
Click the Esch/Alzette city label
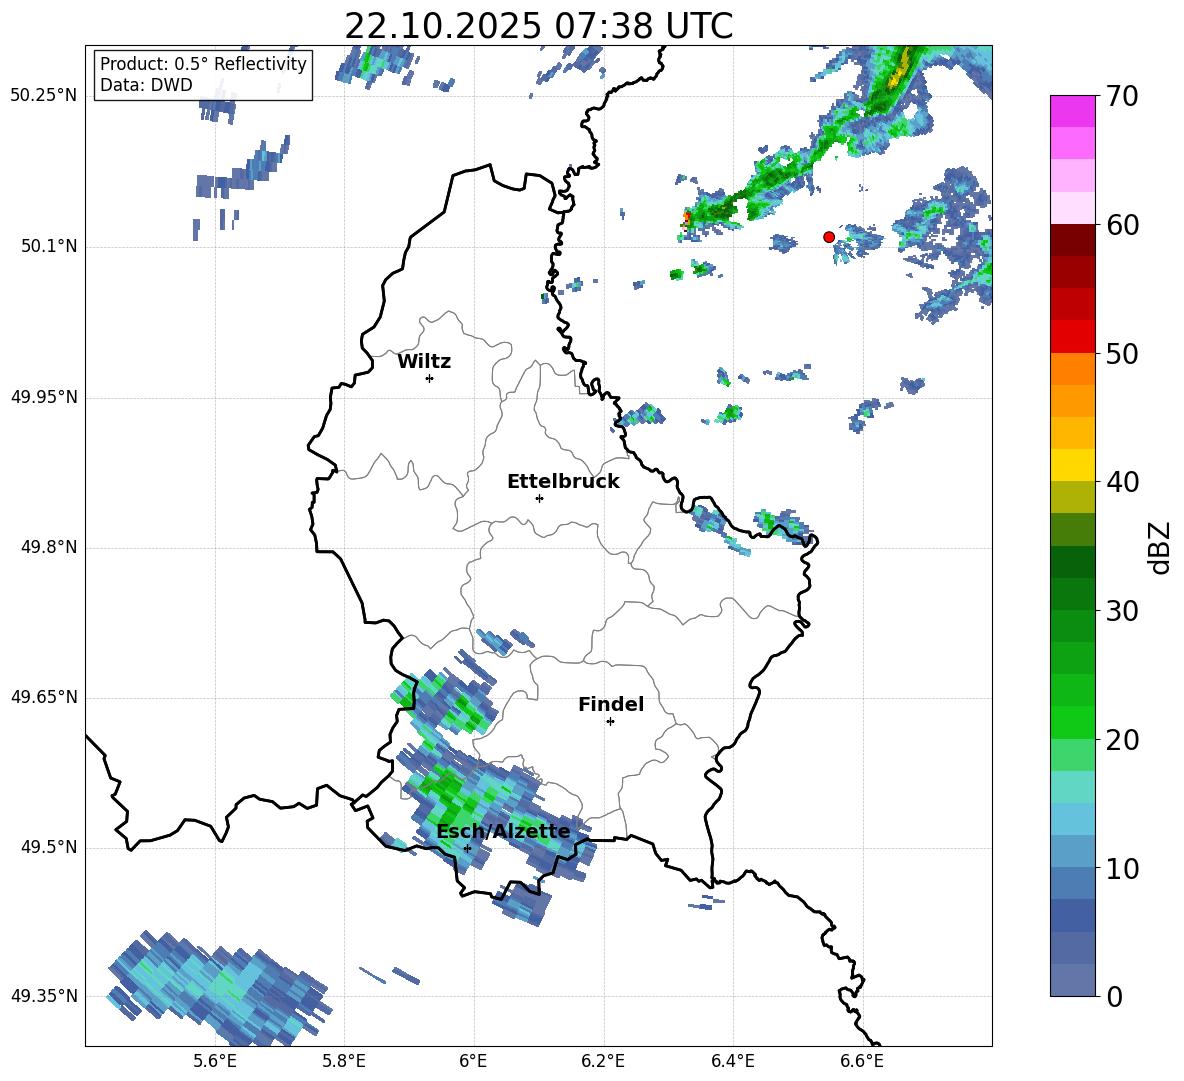pyautogui.click(x=503, y=831)
